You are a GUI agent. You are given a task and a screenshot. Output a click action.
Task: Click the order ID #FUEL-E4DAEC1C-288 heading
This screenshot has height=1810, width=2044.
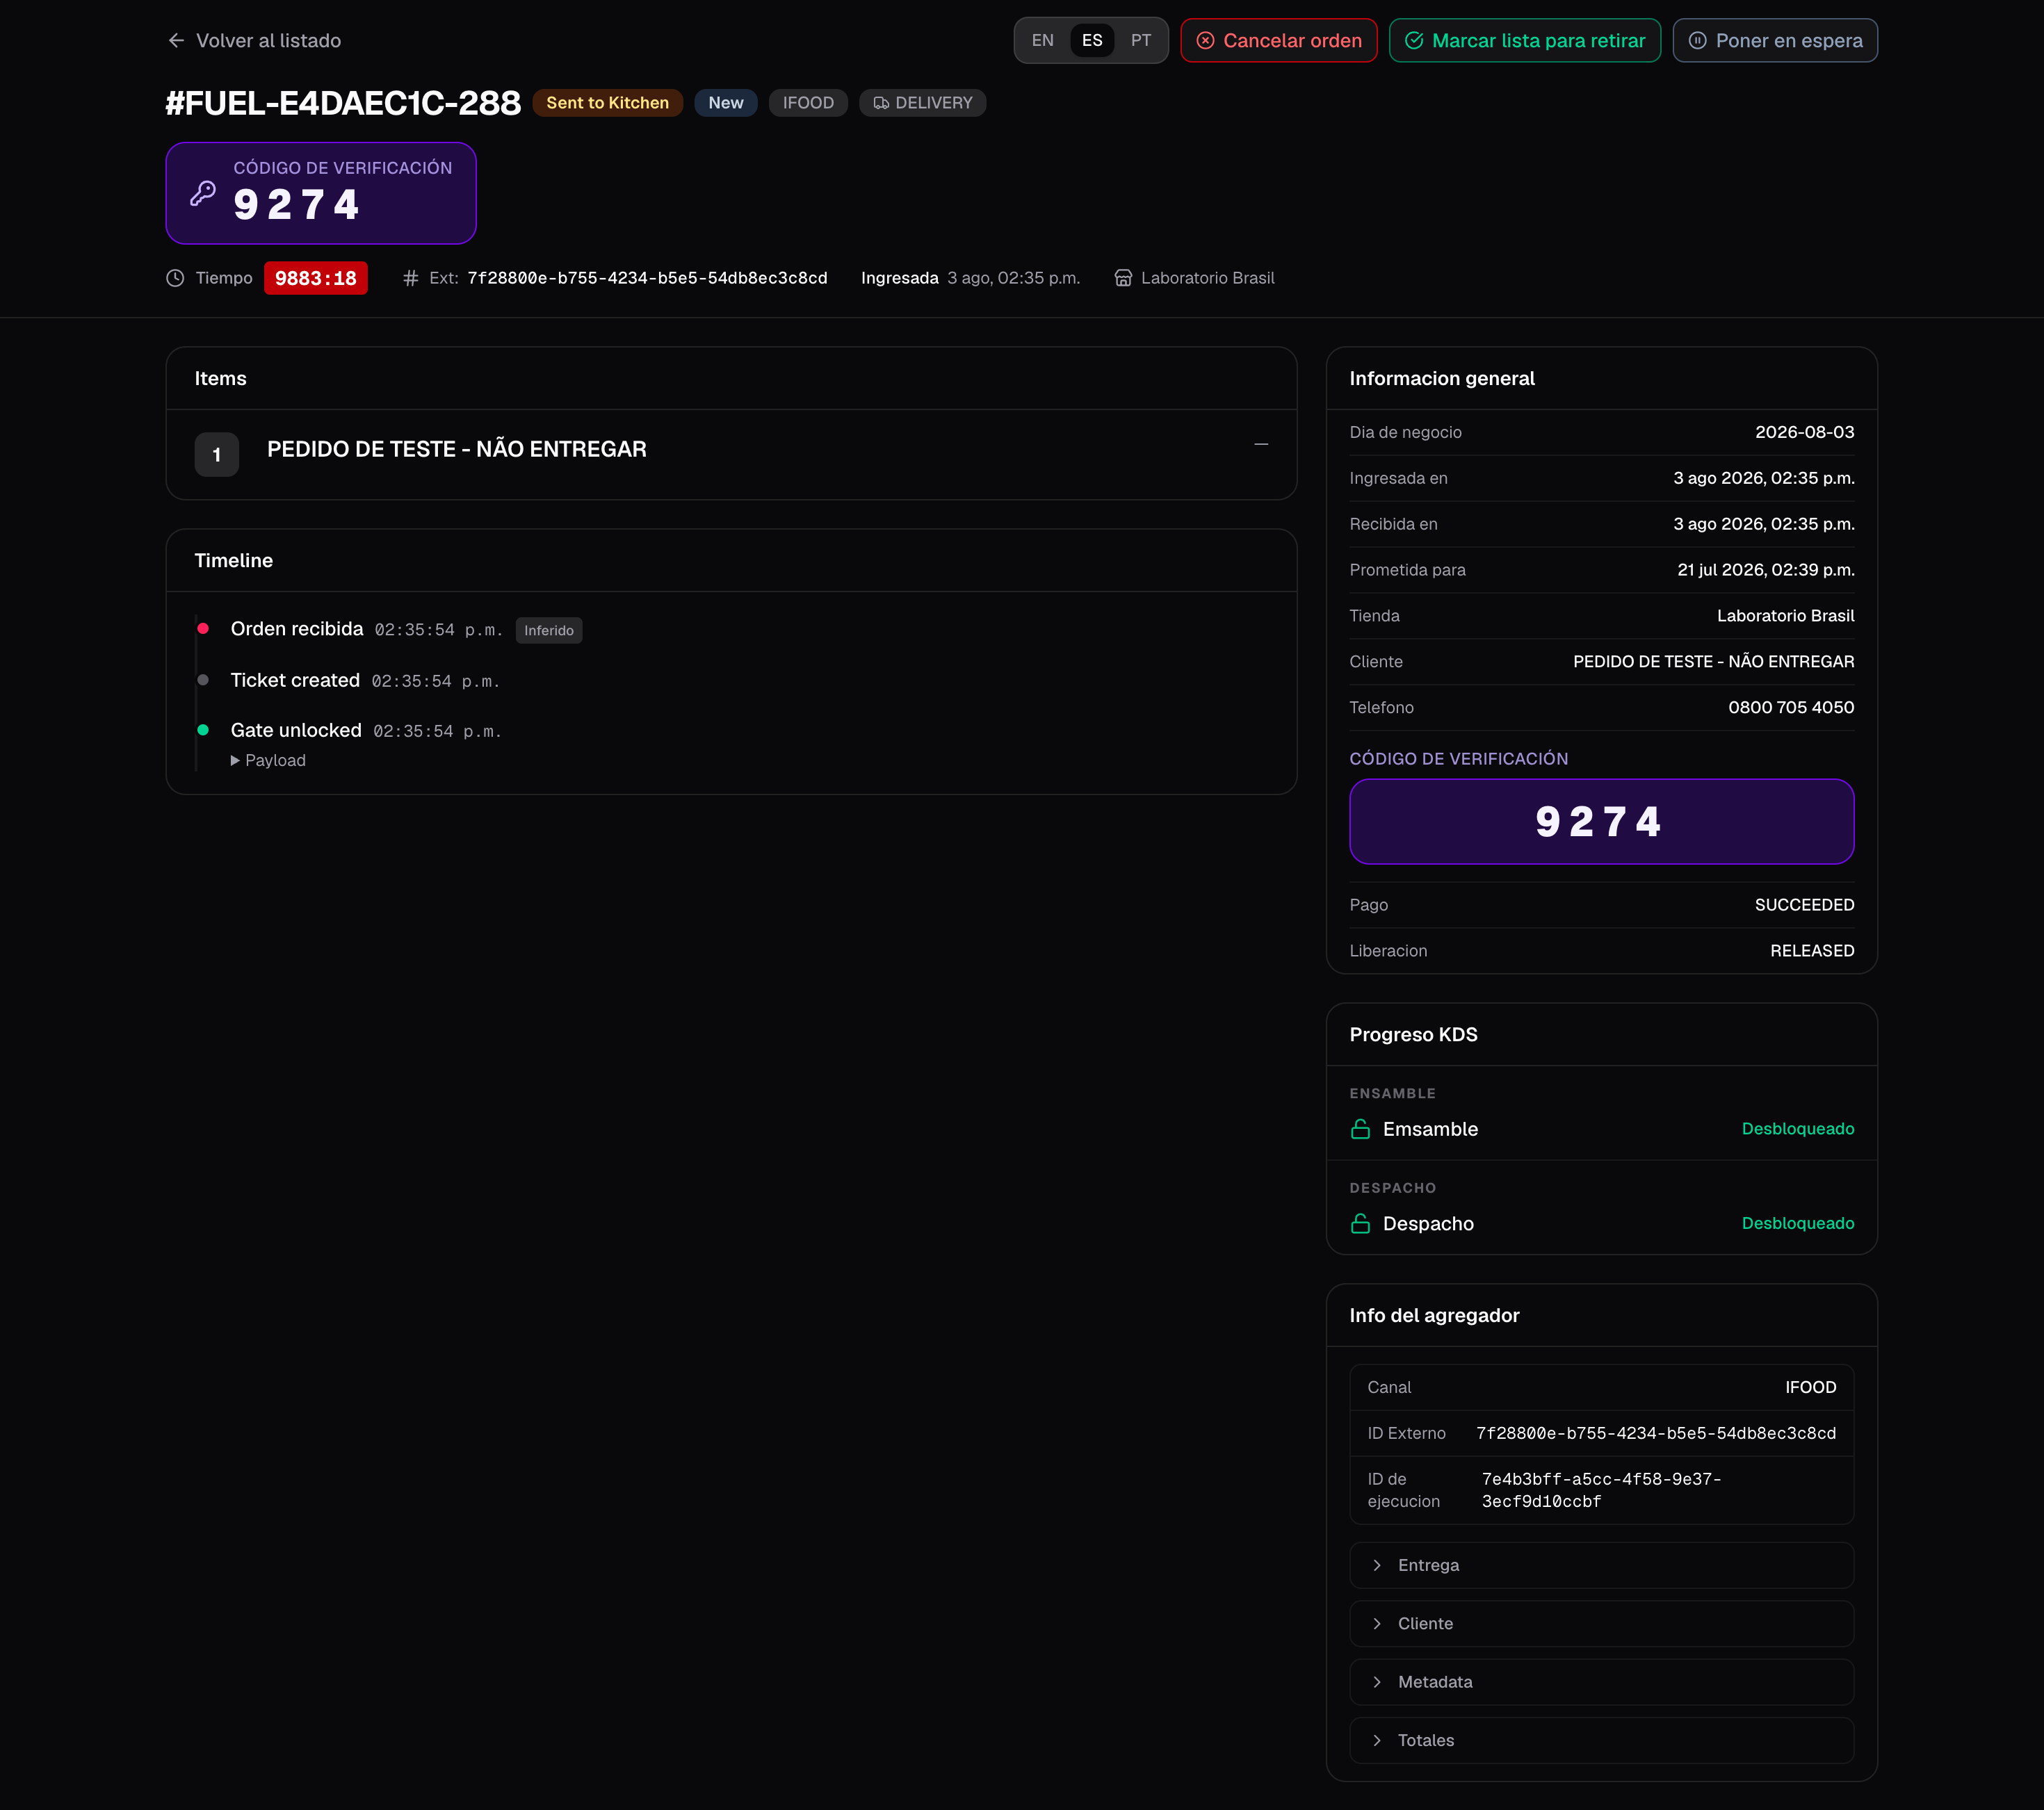343,103
